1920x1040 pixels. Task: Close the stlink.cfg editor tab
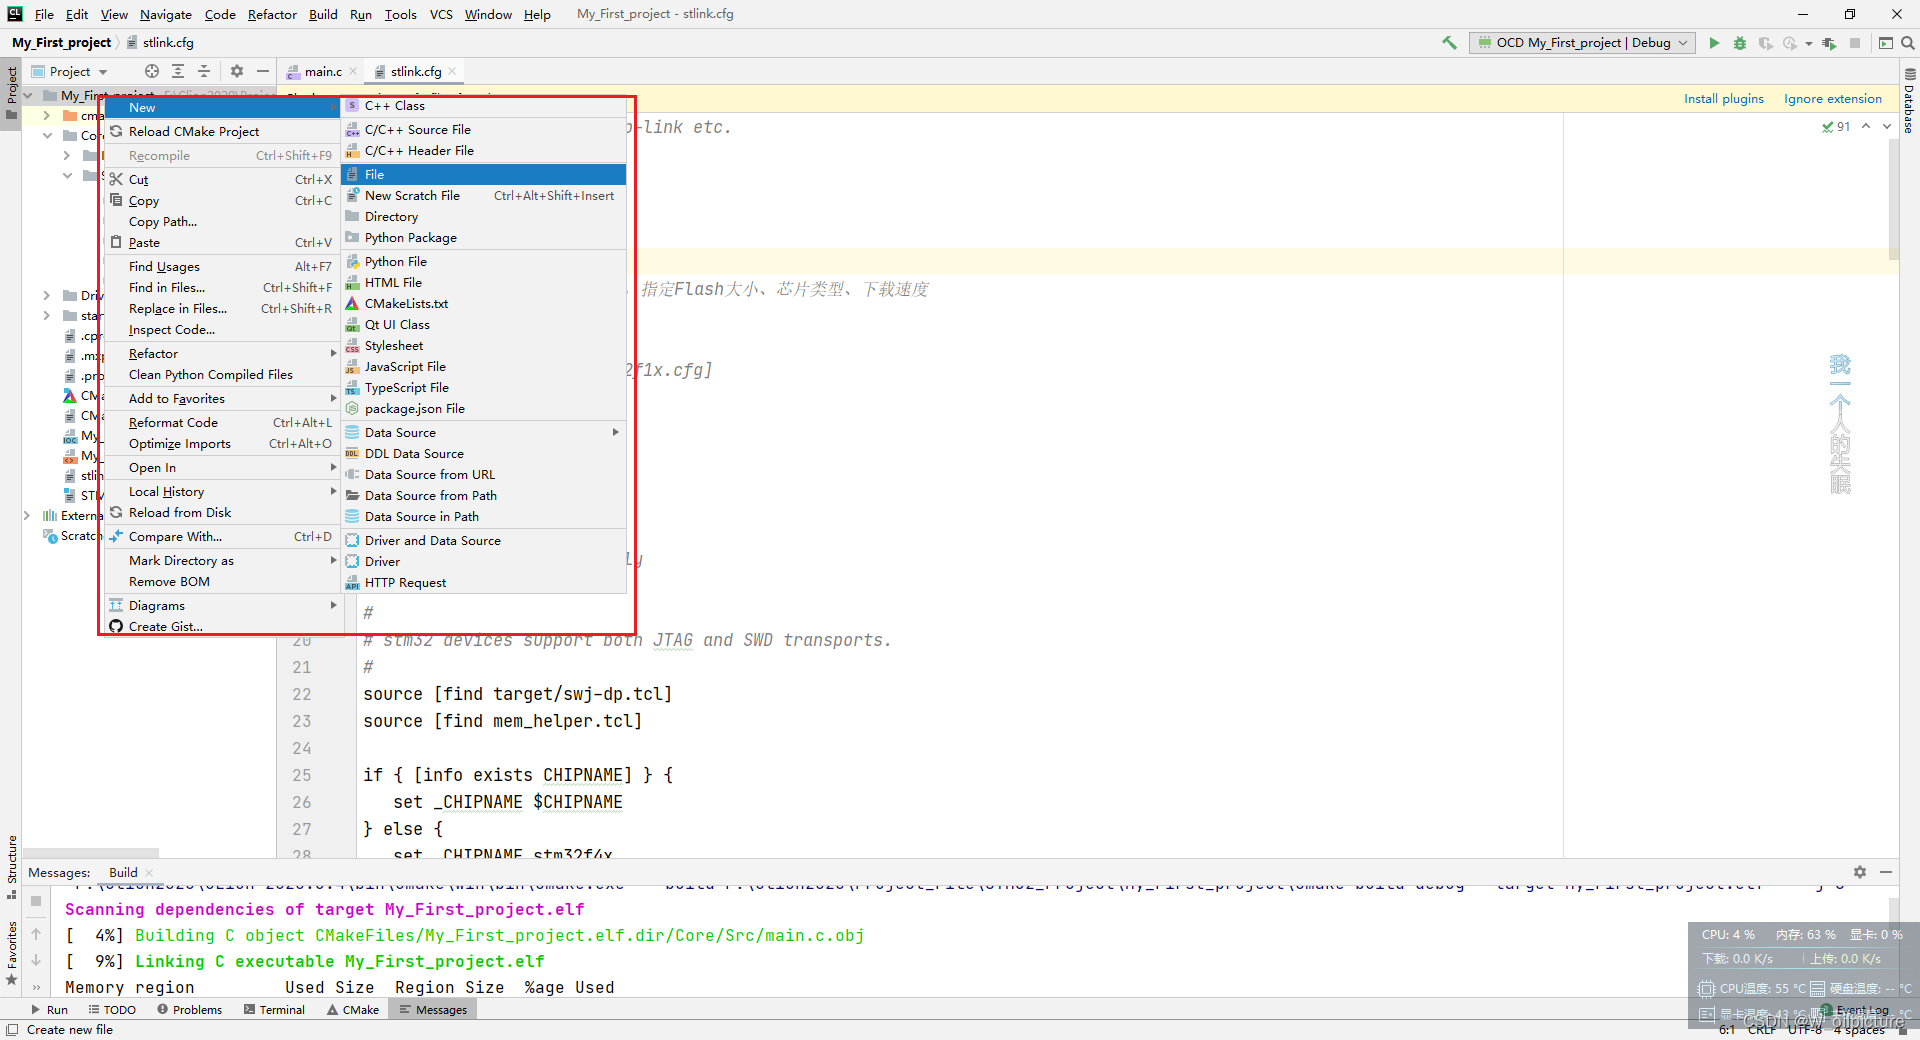coord(452,71)
